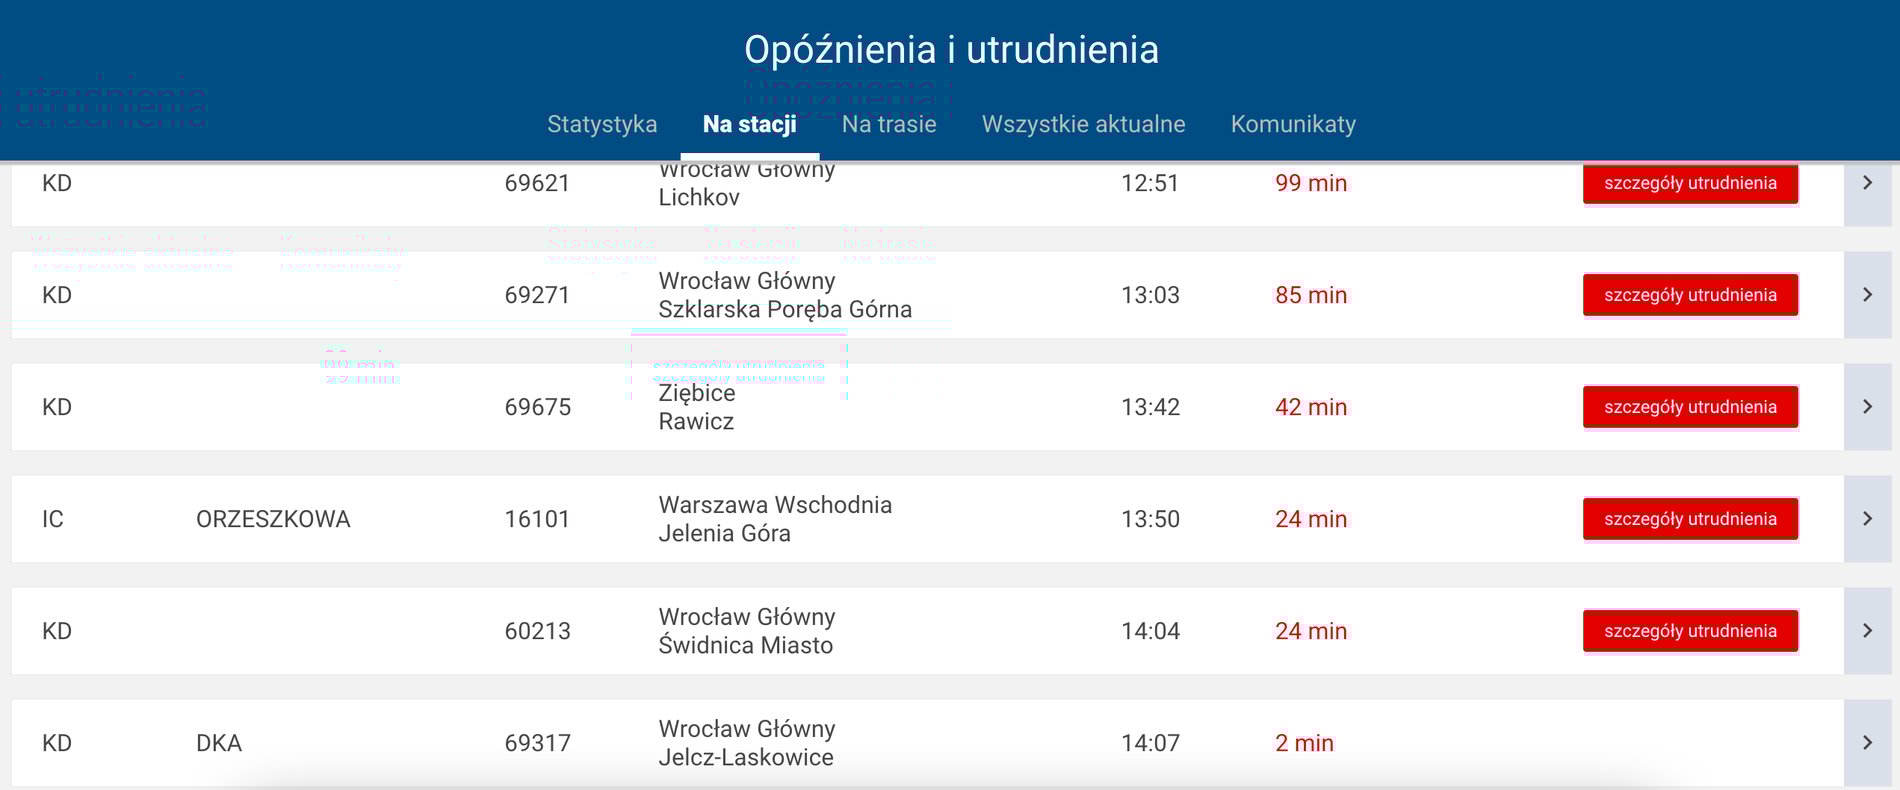This screenshot has width=1900, height=790.
Task: Click the Opóźnienia i utrudnienia heading
Action: (951, 50)
